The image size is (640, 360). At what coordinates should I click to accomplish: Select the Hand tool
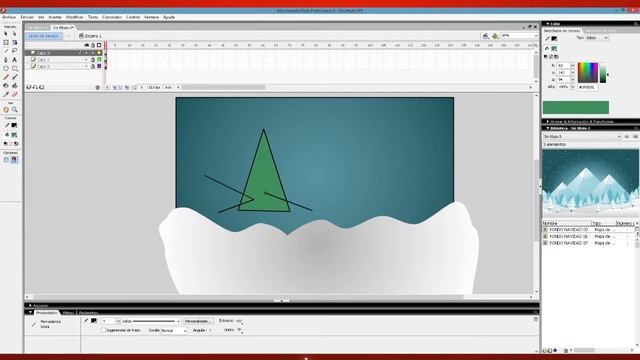coord(6,109)
